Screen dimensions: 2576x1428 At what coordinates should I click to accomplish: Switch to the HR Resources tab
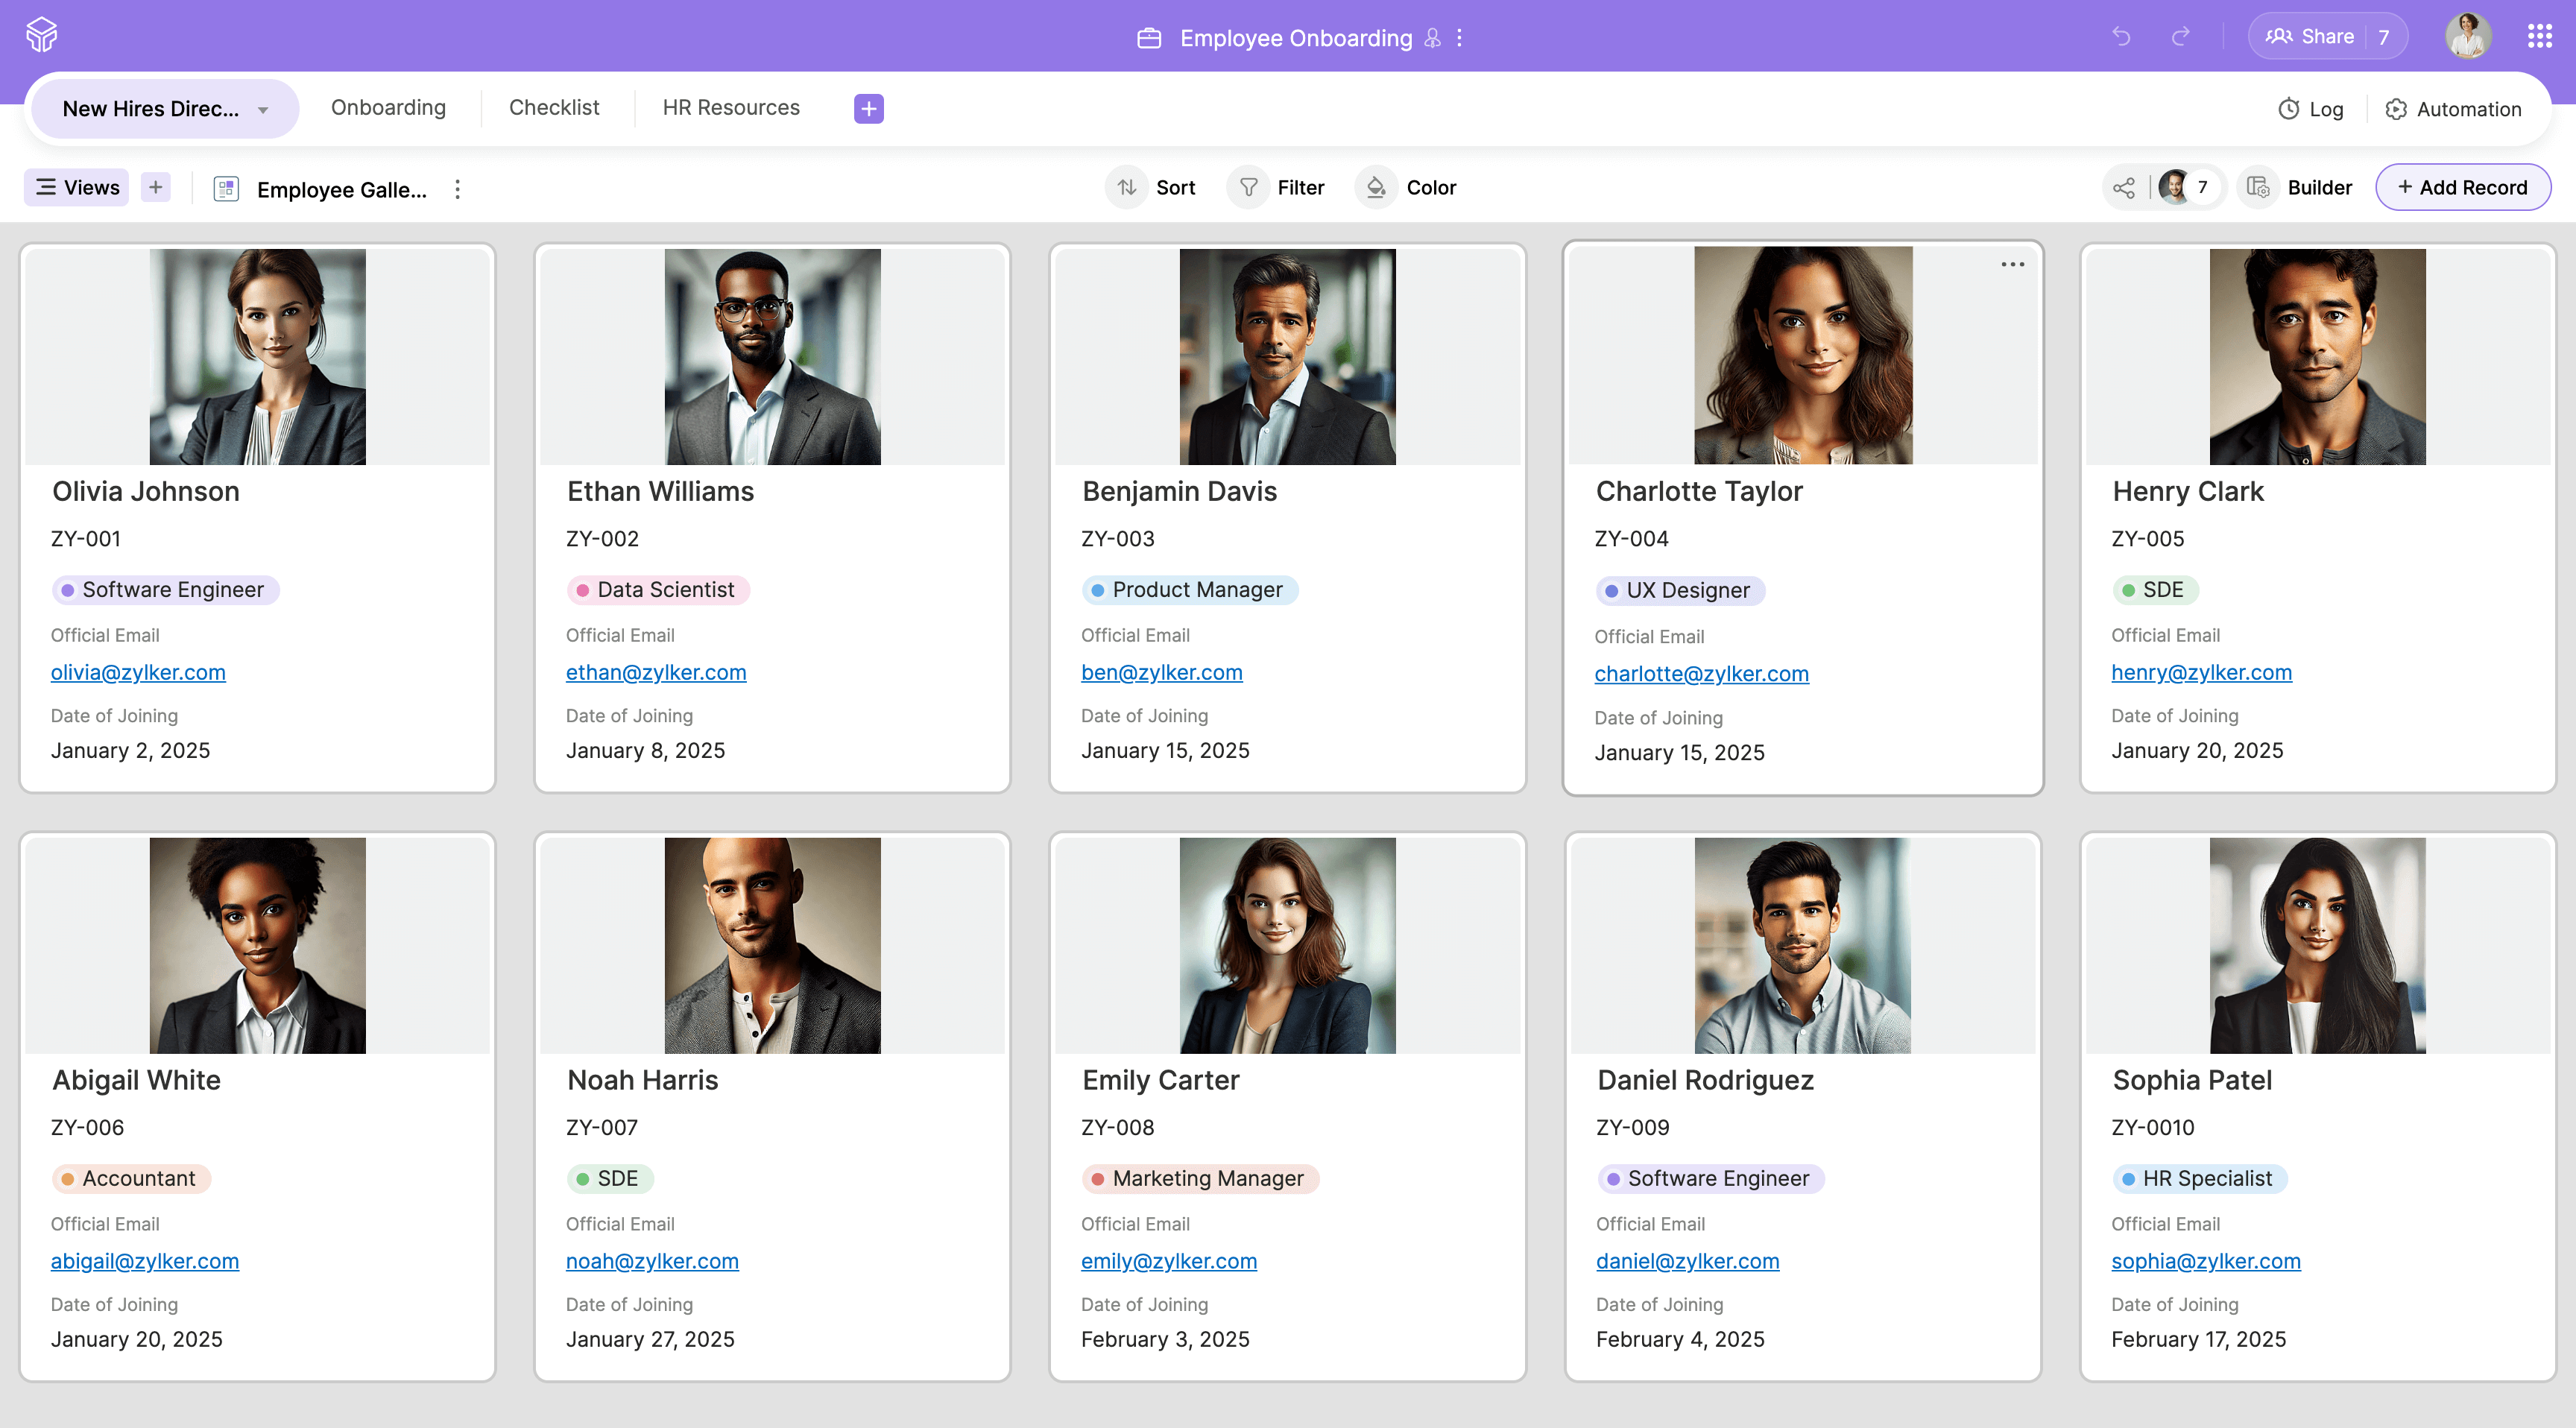[x=731, y=108]
